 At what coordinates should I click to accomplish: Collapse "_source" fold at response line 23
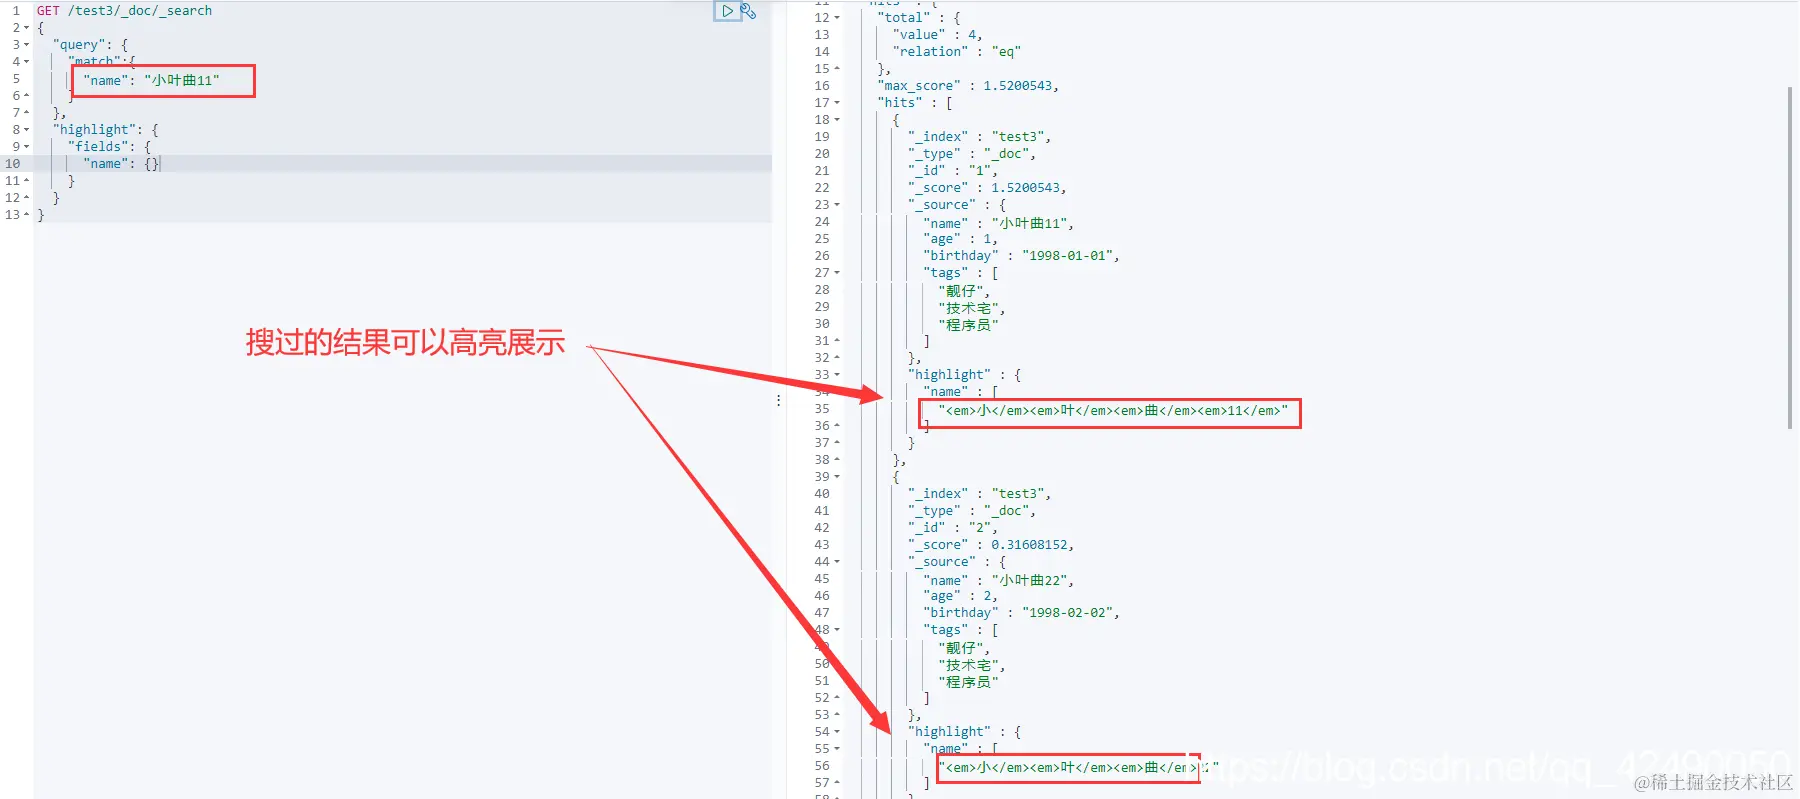[837, 205]
